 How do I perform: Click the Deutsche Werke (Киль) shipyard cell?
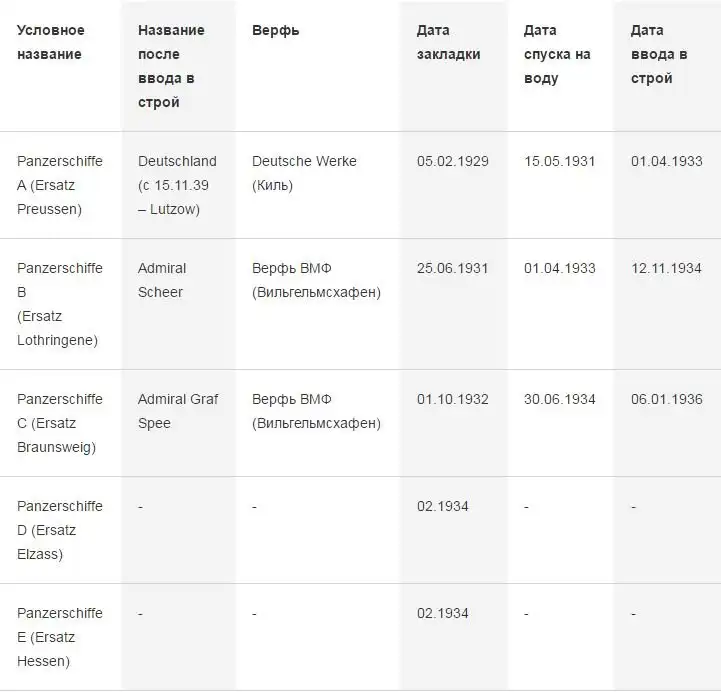point(304,173)
